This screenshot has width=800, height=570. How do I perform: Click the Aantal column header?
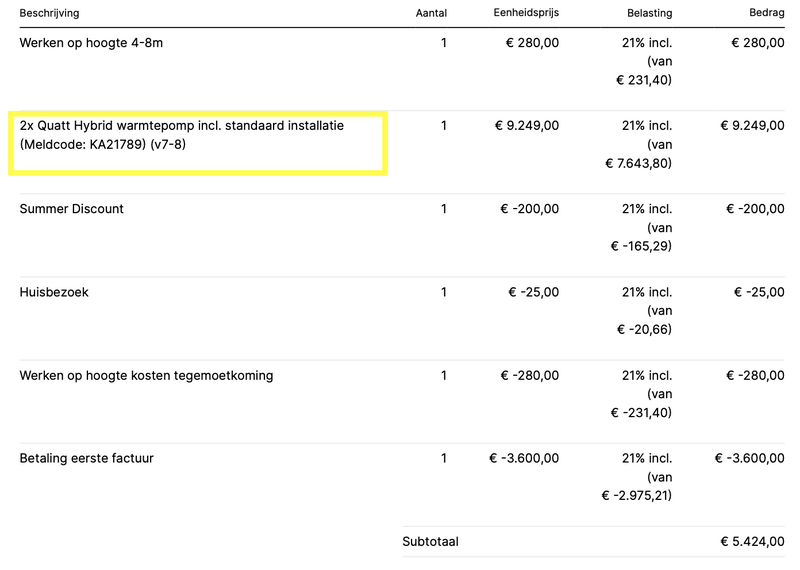click(x=431, y=13)
